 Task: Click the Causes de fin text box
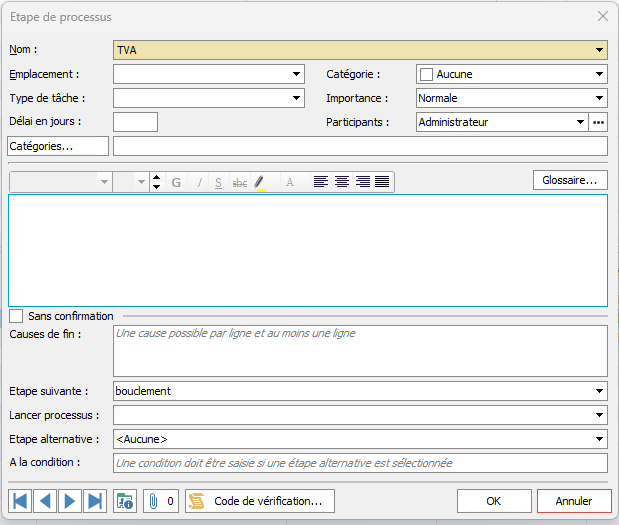[360, 351]
